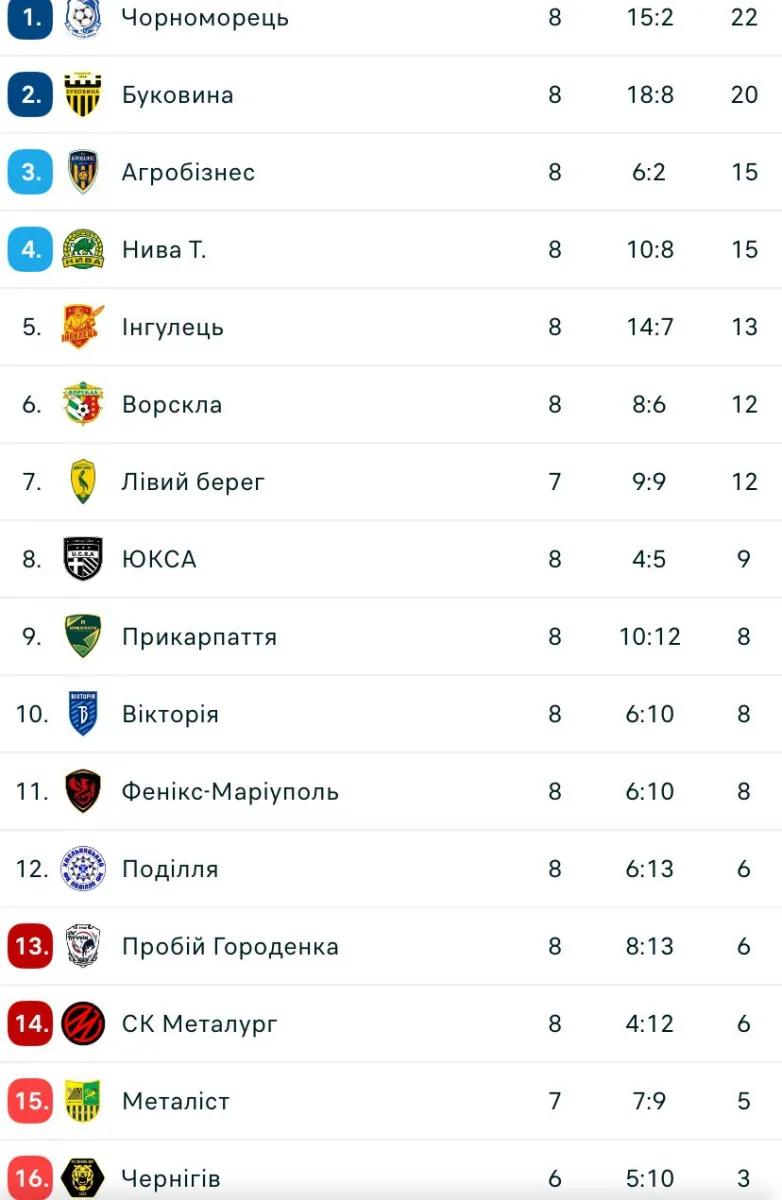The height and width of the screenshot is (1200, 782).
Task: Open the Чернігів team name
Action: (x=171, y=1178)
